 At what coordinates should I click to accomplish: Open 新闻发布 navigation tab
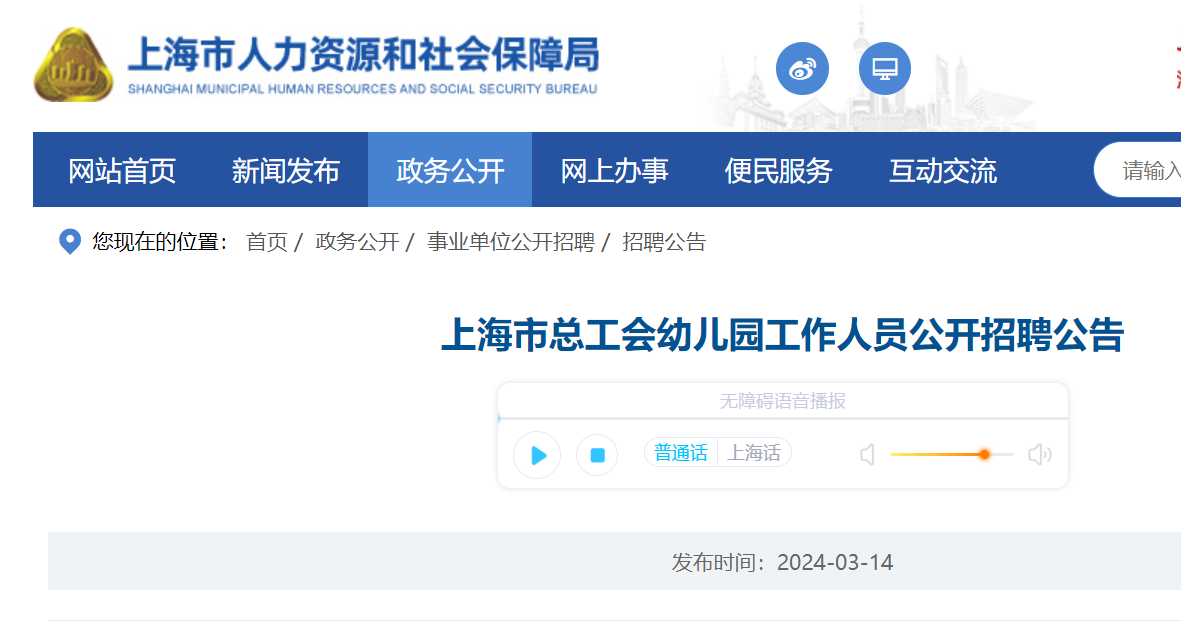pos(285,170)
